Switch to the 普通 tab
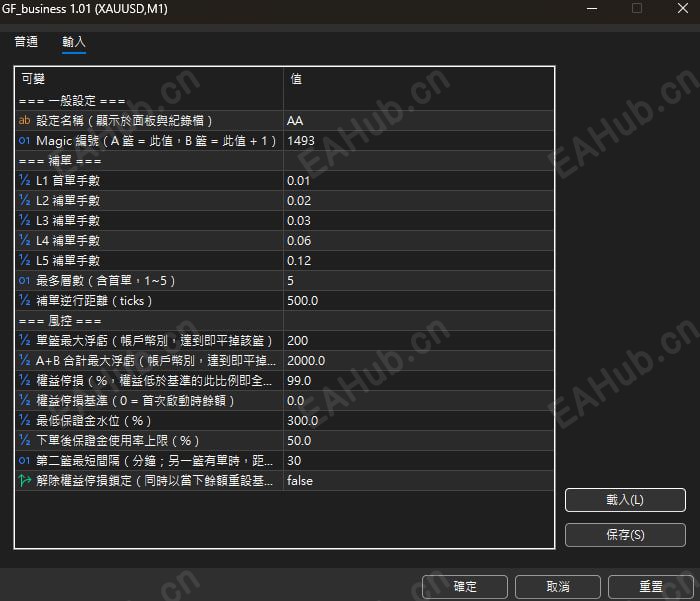The width and height of the screenshot is (700, 601). (26, 42)
